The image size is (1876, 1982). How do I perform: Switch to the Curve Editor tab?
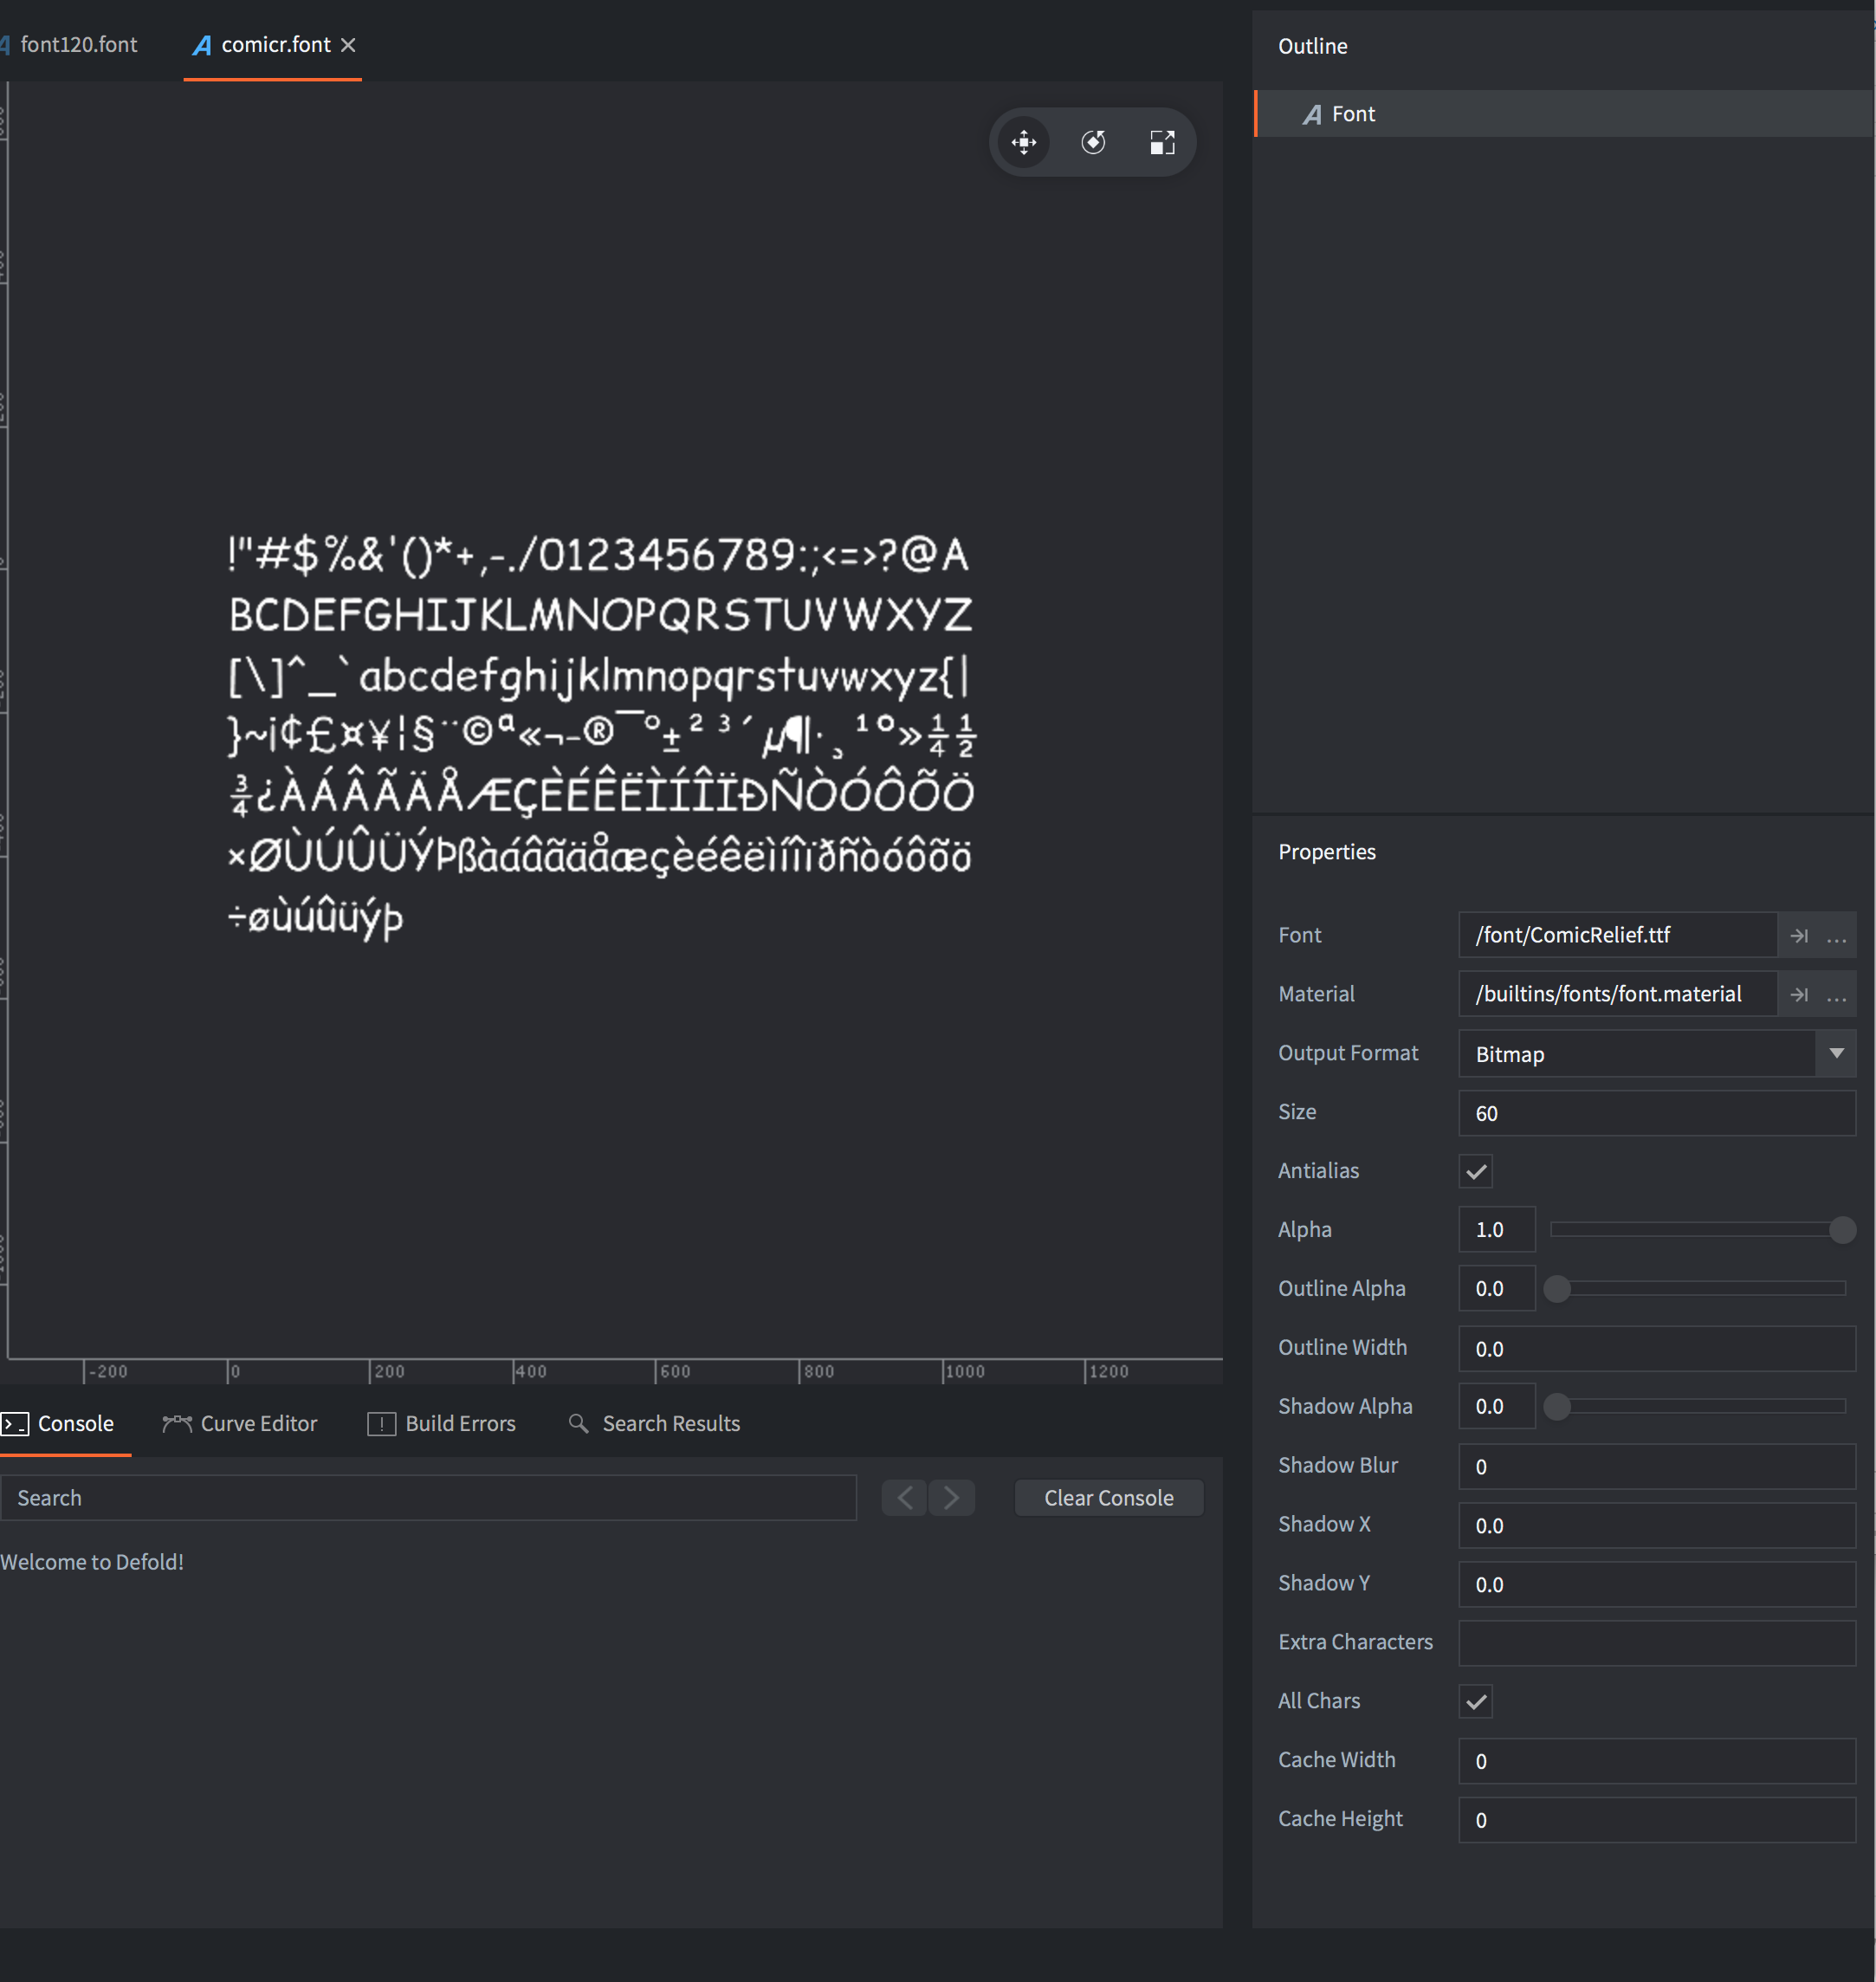tap(258, 1423)
